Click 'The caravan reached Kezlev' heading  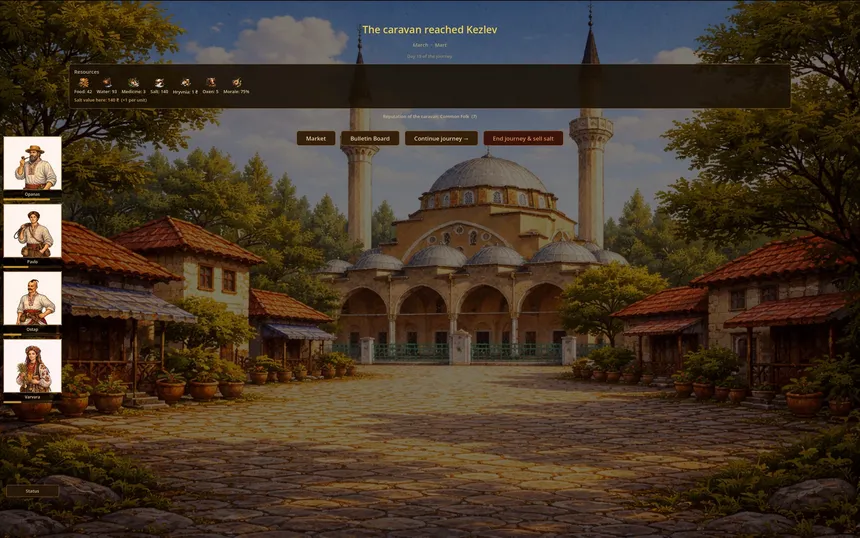pos(429,30)
